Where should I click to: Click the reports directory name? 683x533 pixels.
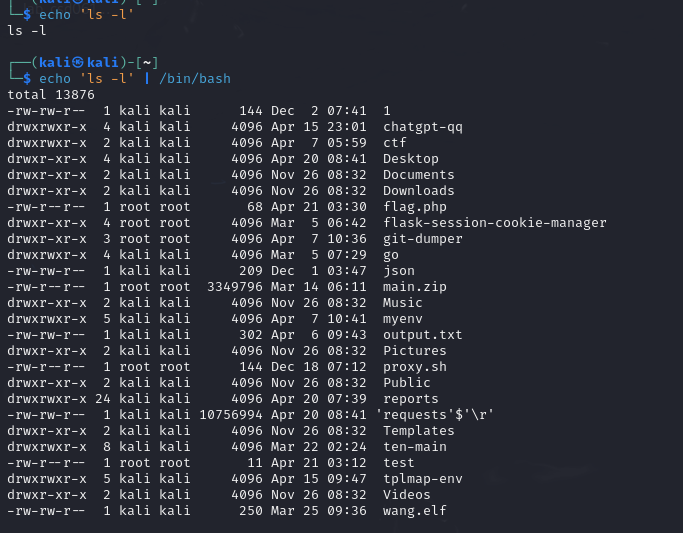410,399
